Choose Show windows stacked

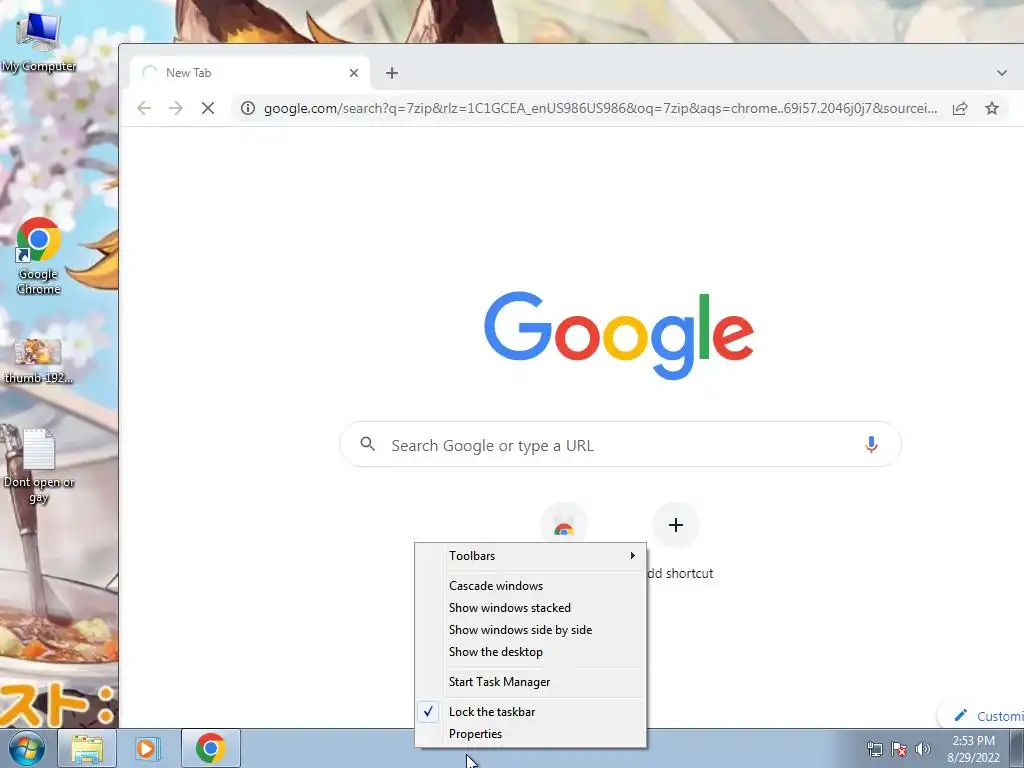click(x=530, y=608)
